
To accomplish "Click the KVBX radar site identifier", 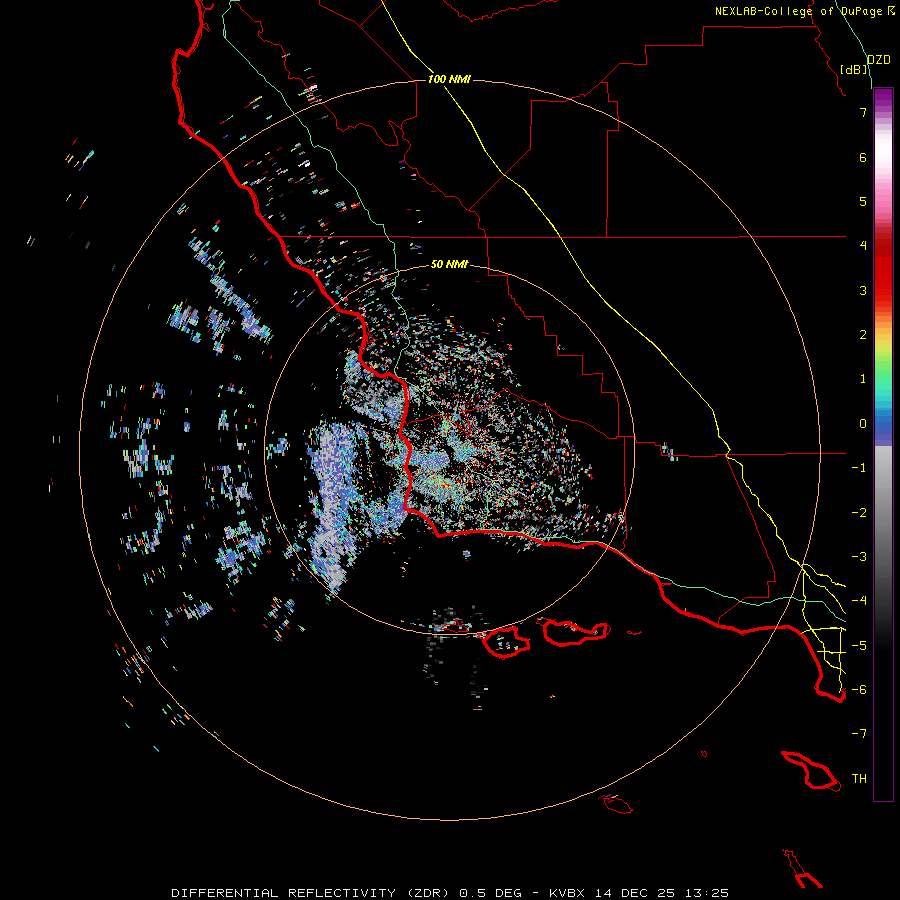I will tap(567, 893).
